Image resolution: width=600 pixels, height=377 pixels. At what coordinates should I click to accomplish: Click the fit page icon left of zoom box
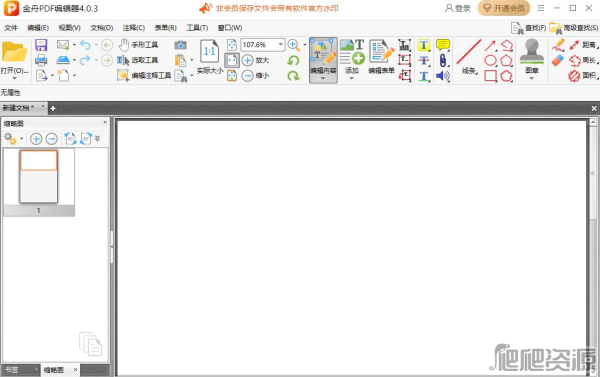(232, 45)
